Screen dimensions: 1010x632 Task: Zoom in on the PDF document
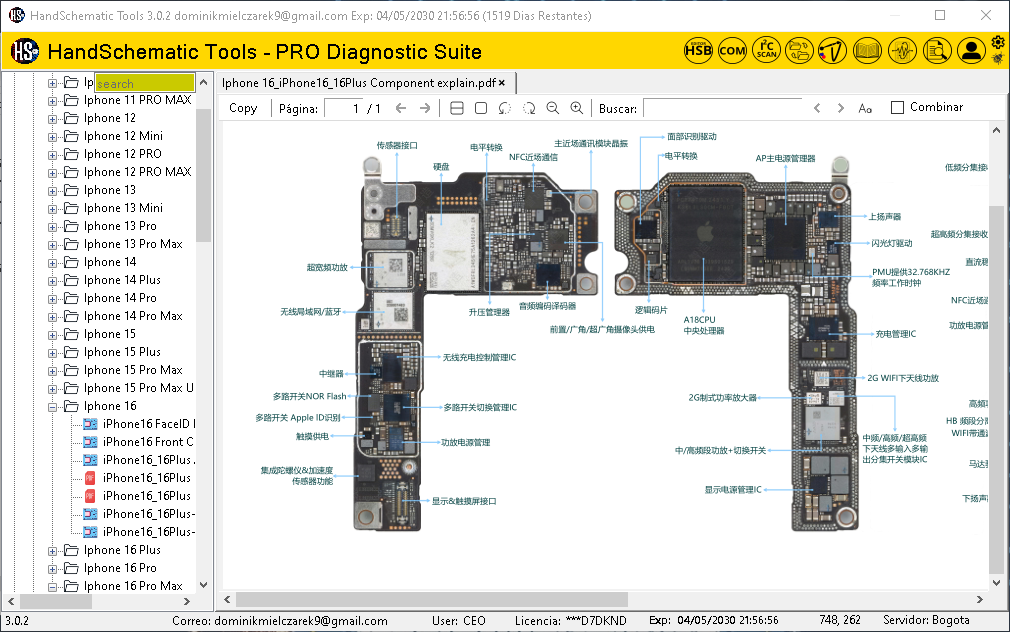tap(576, 108)
